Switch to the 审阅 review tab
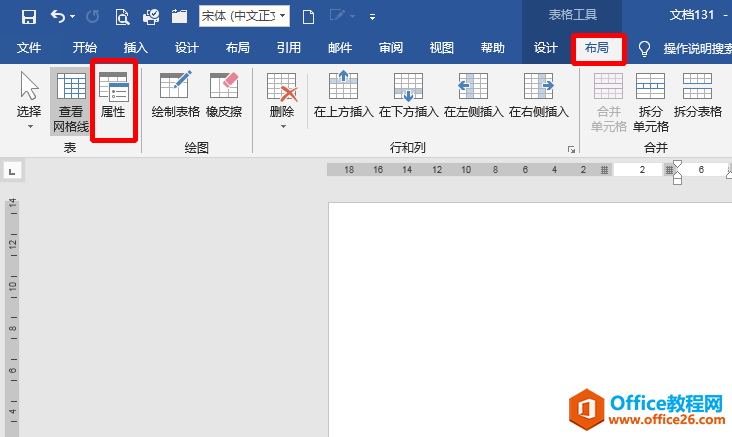The width and height of the screenshot is (732, 437). point(391,48)
